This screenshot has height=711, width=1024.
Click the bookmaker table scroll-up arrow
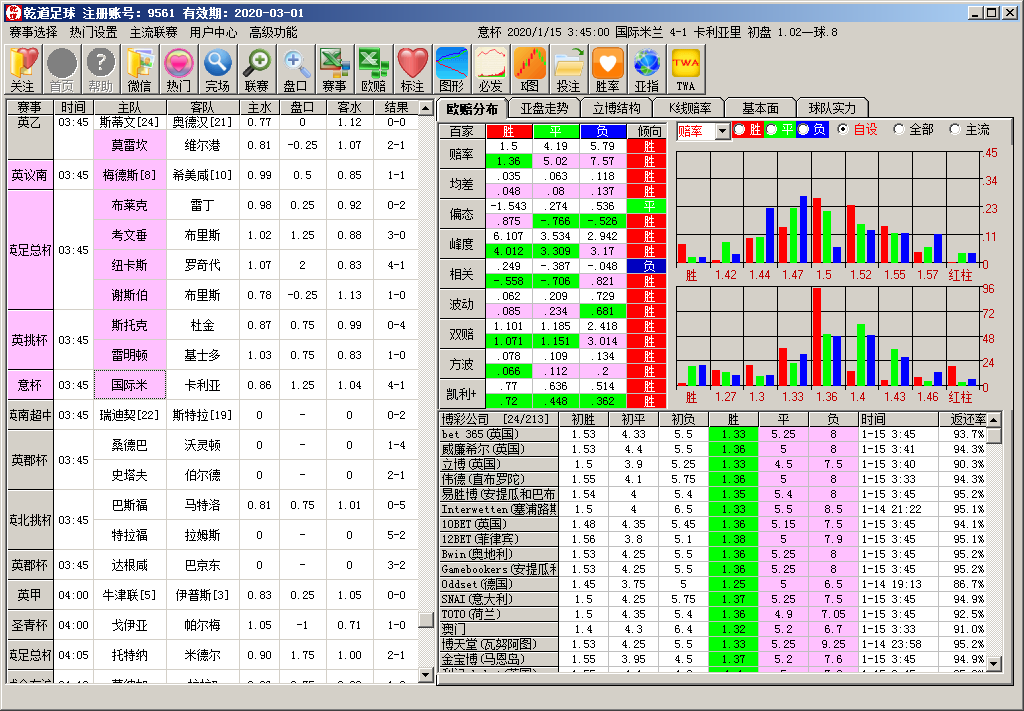[993, 420]
